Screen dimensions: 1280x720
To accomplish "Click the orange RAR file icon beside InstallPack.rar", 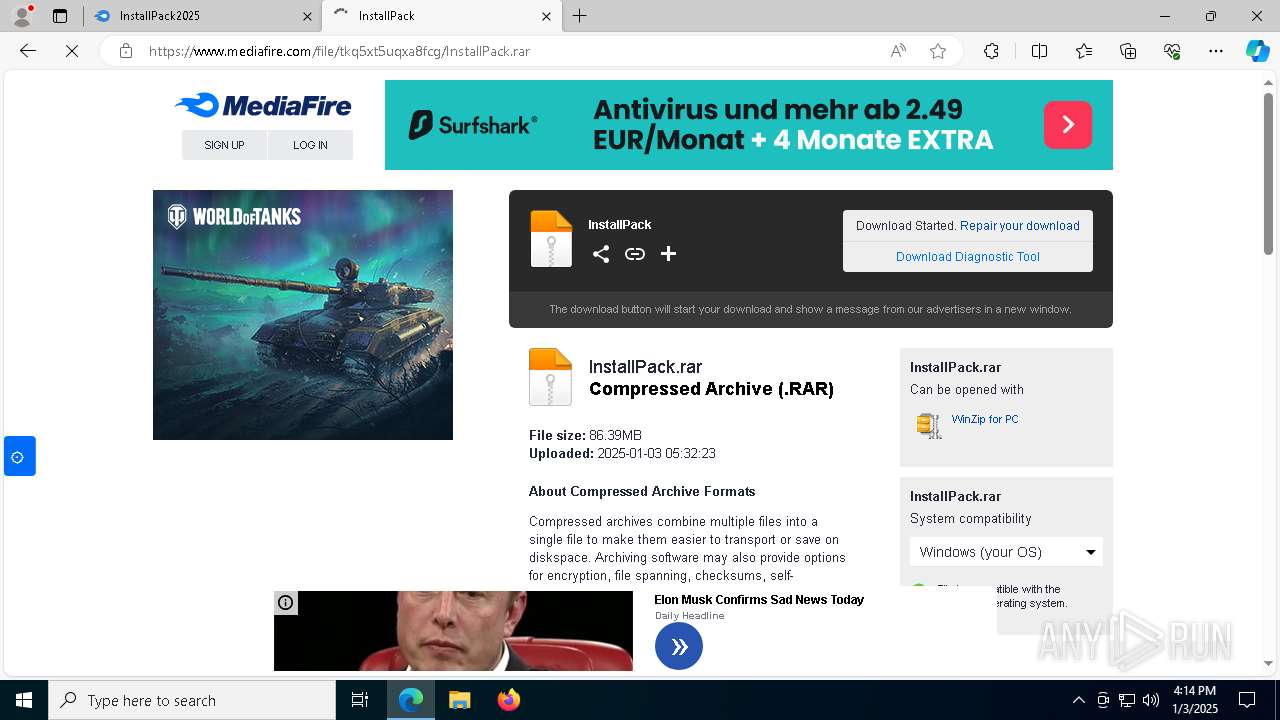I will click(550, 376).
